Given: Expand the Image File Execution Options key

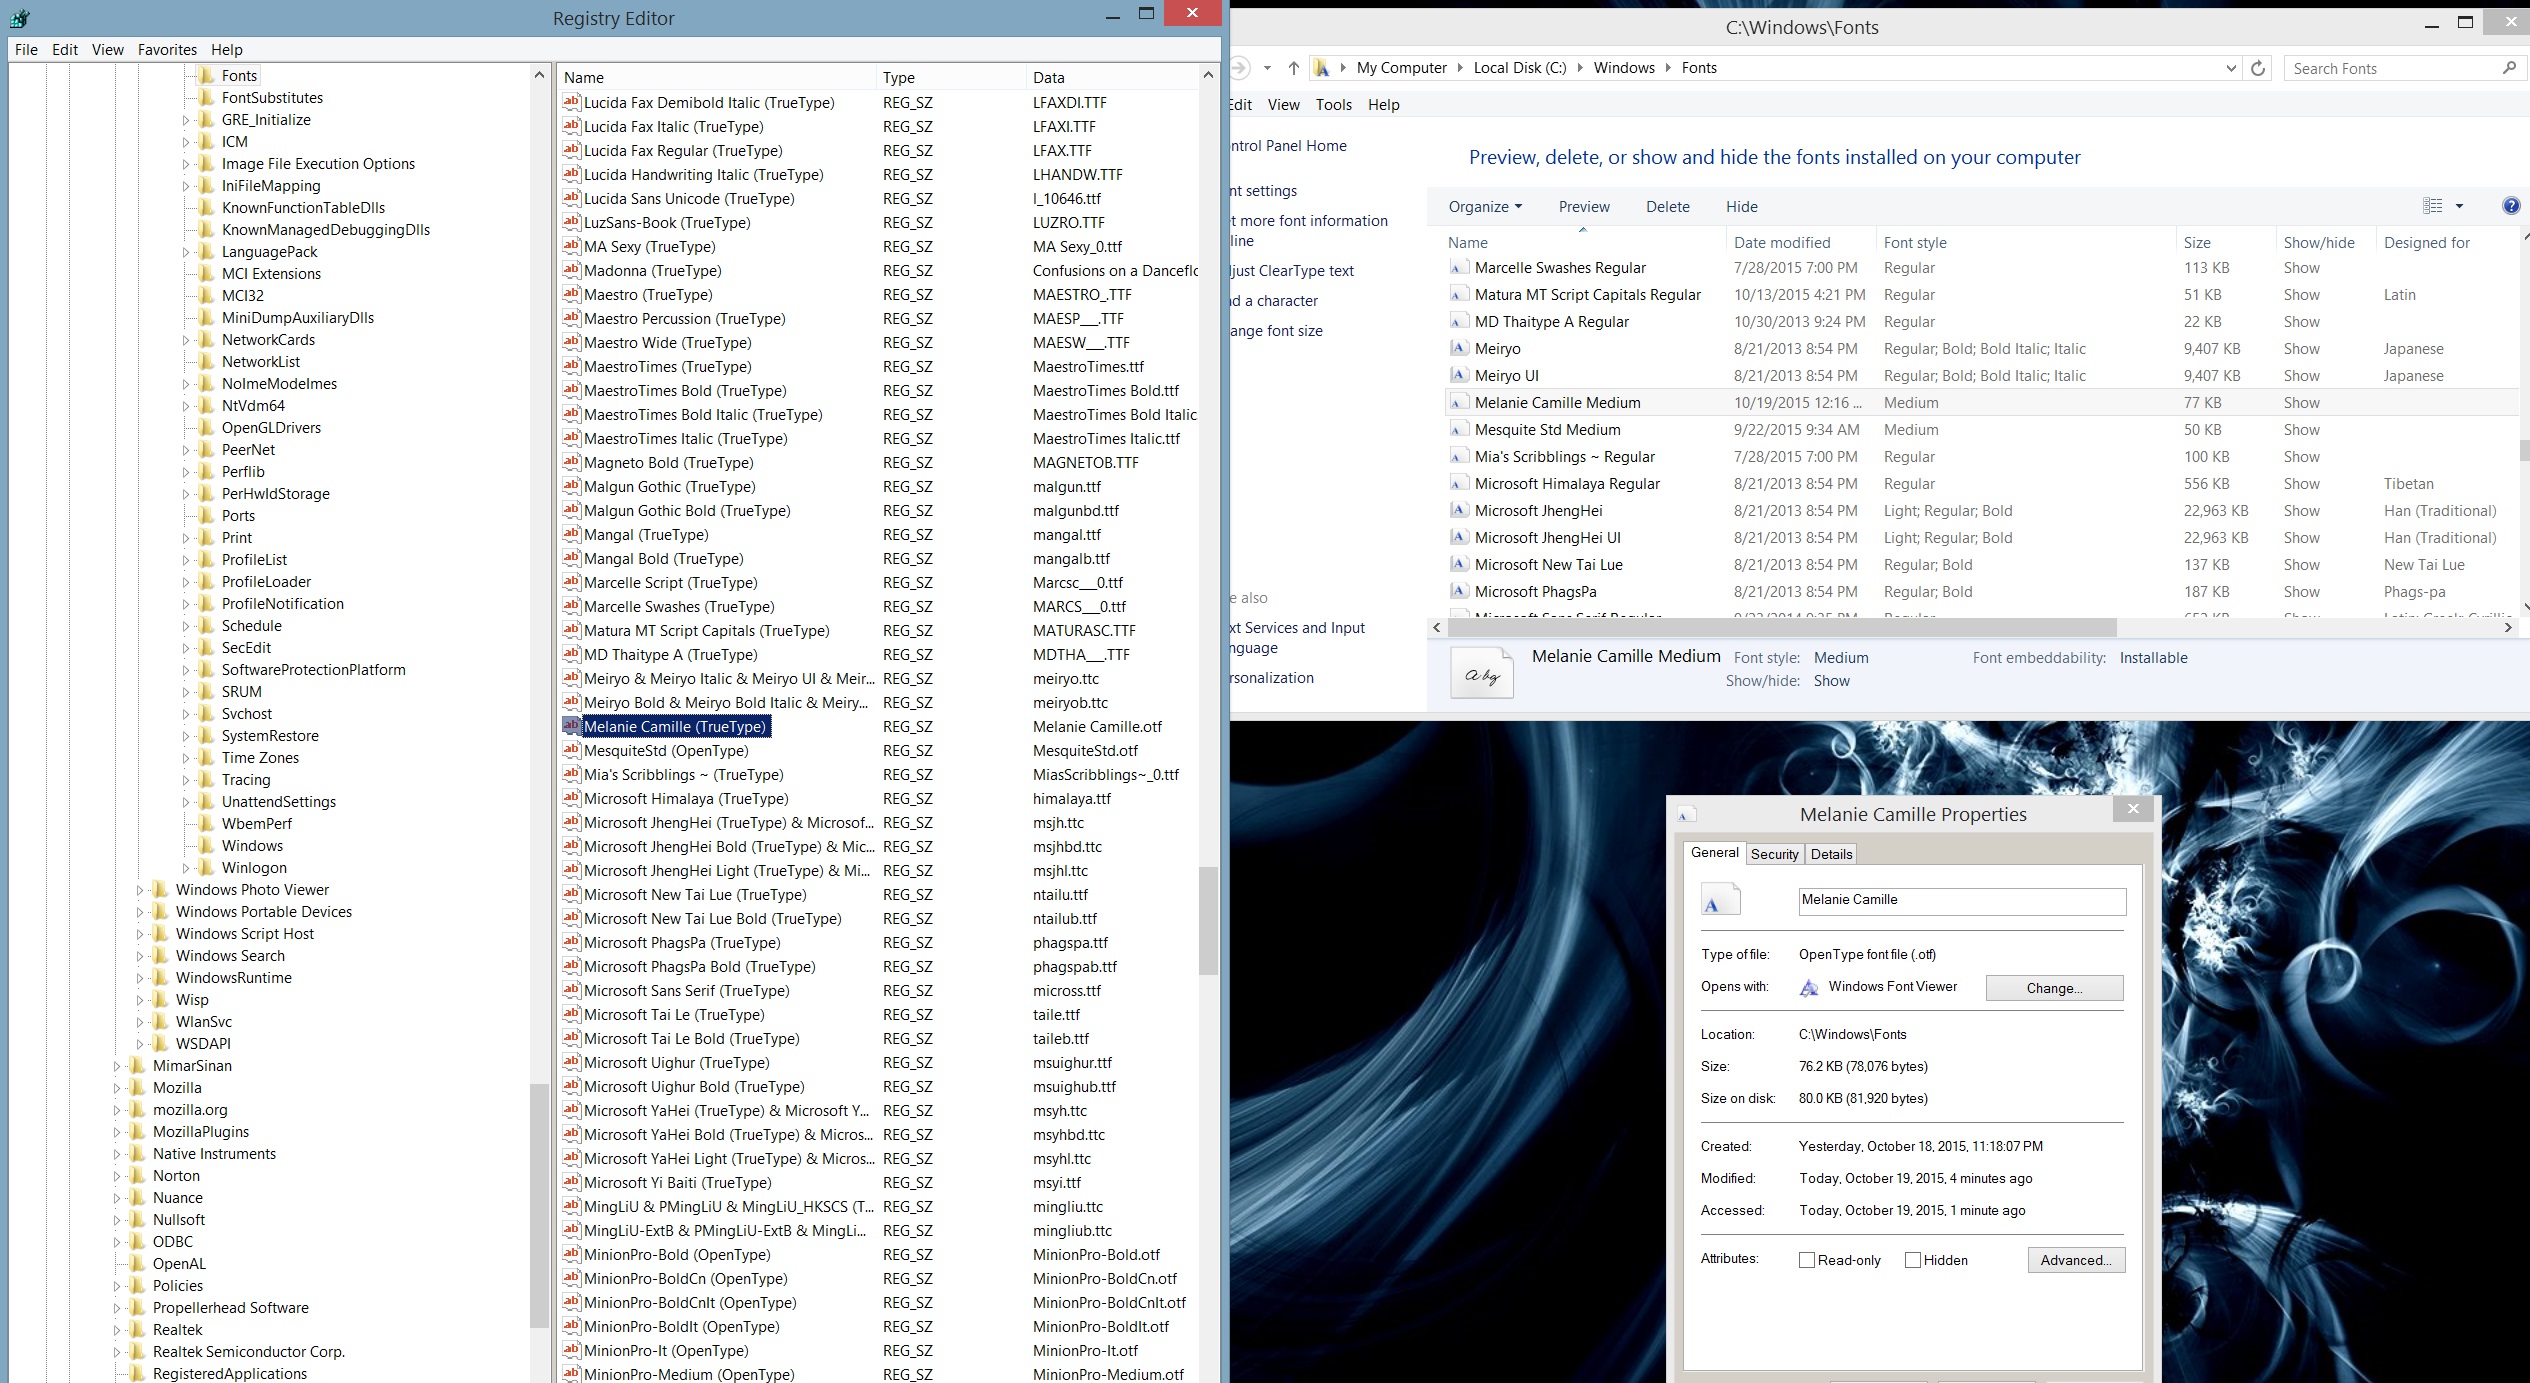Looking at the screenshot, I should point(185,164).
